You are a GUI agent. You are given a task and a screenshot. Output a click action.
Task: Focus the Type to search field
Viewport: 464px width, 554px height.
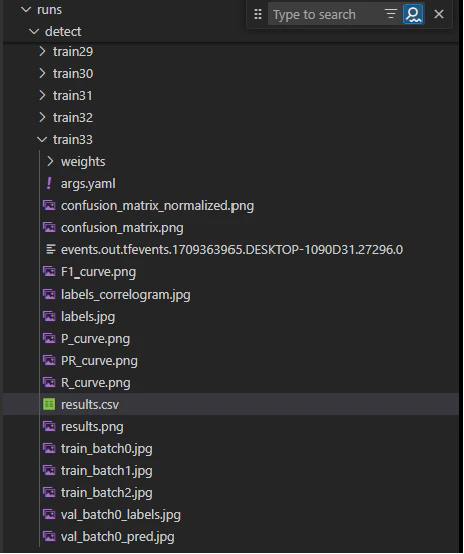pos(327,14)
